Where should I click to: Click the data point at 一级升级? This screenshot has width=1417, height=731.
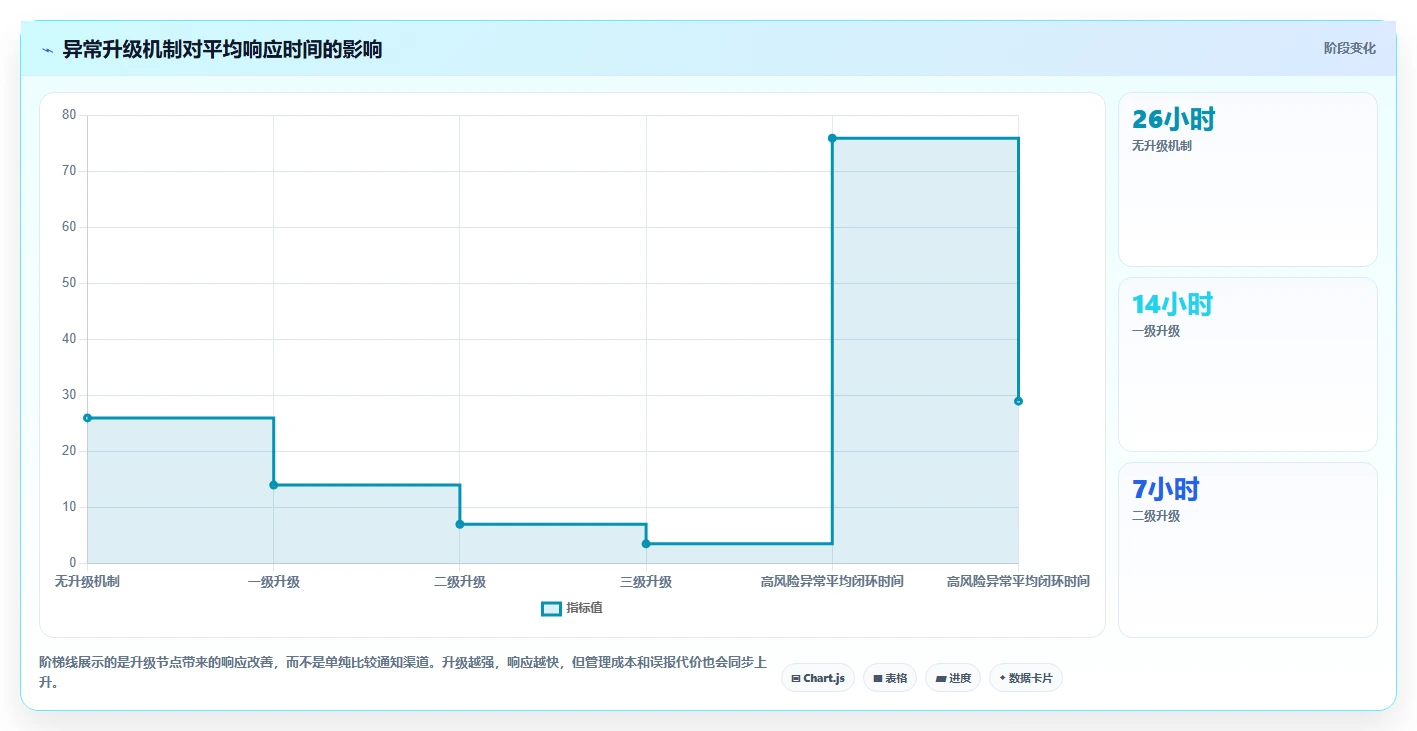tap(273, 485)
